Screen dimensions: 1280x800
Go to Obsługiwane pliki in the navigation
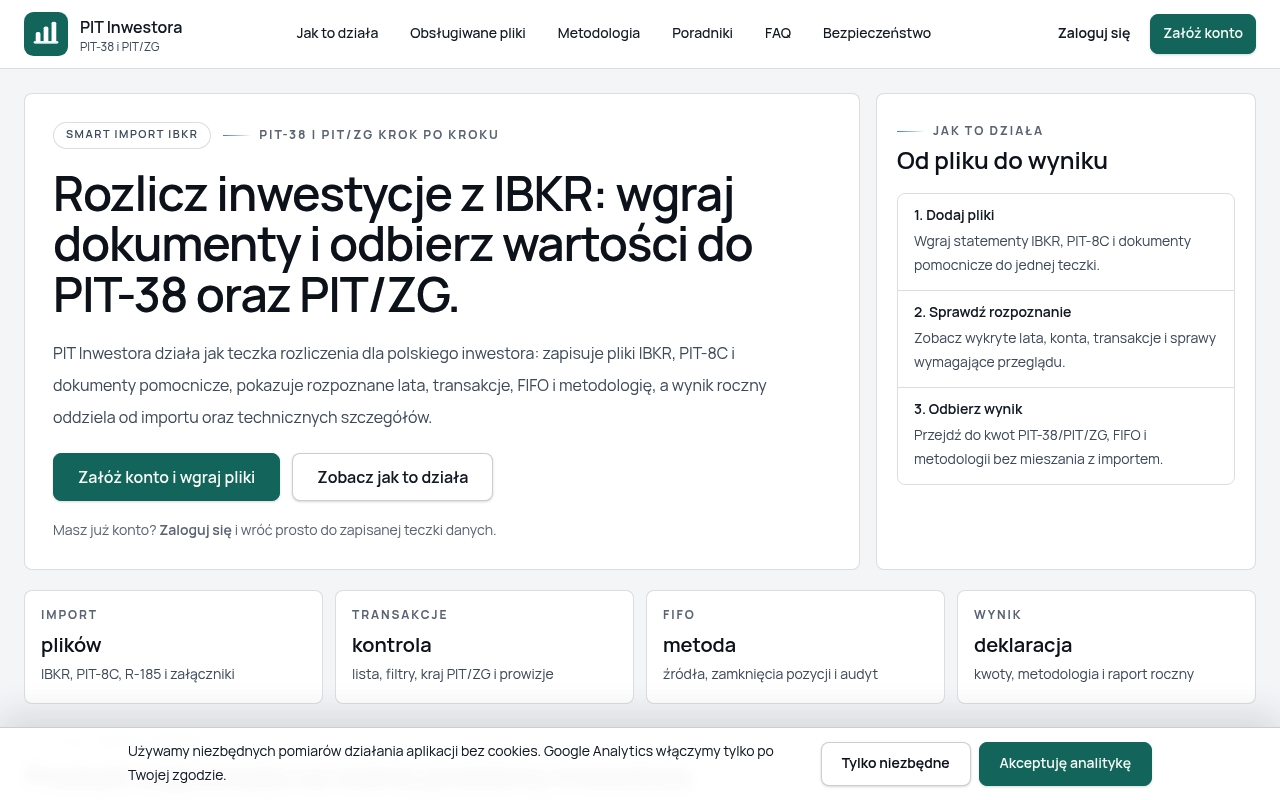468,33
